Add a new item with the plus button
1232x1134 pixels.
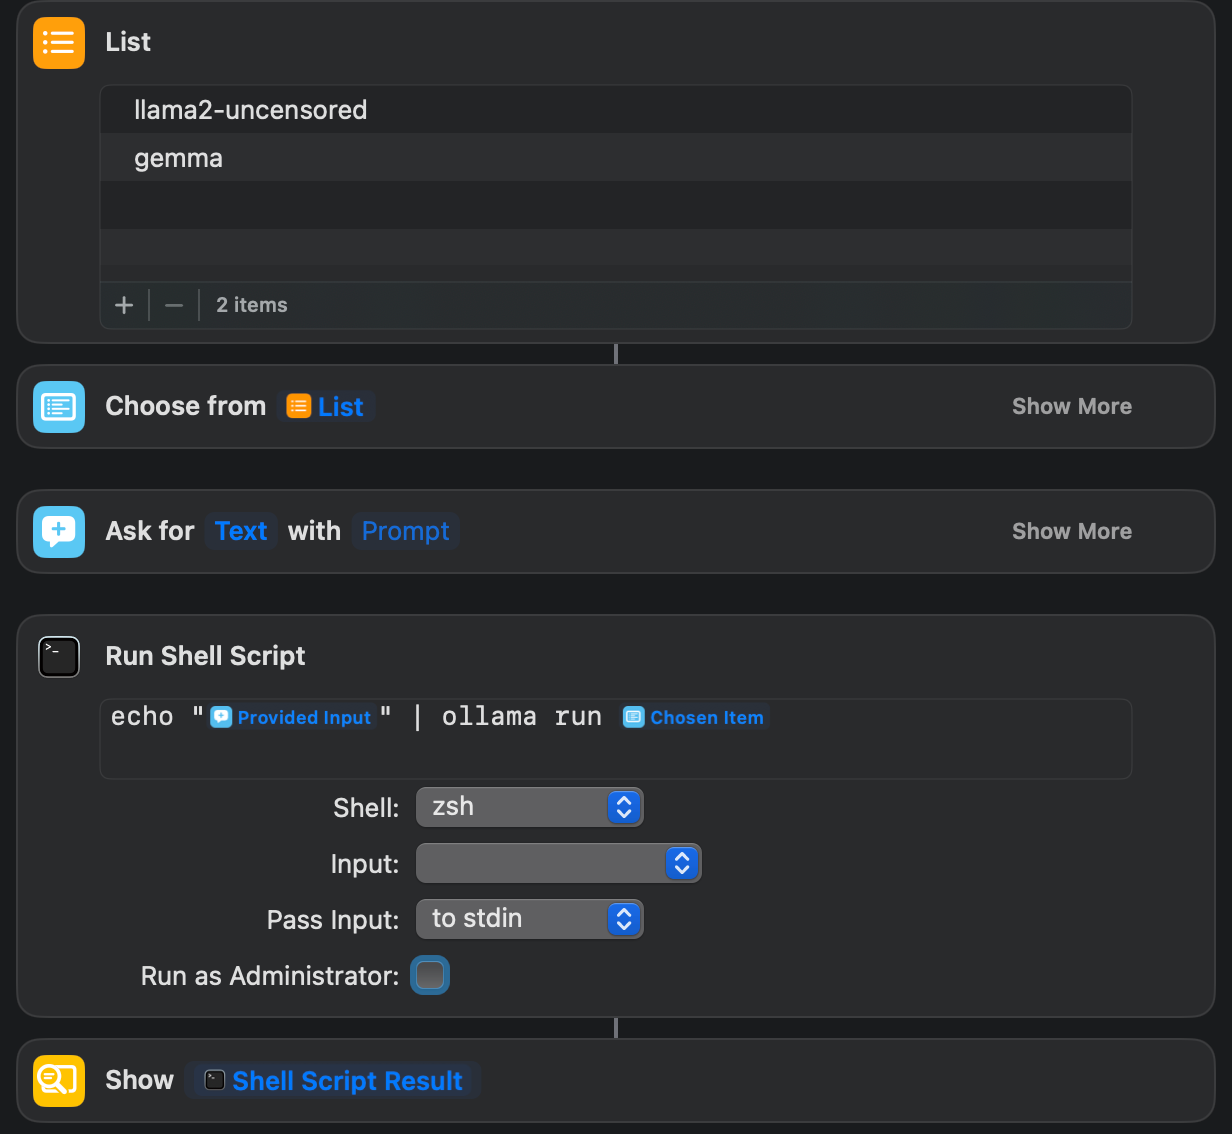tap(123, 305)
